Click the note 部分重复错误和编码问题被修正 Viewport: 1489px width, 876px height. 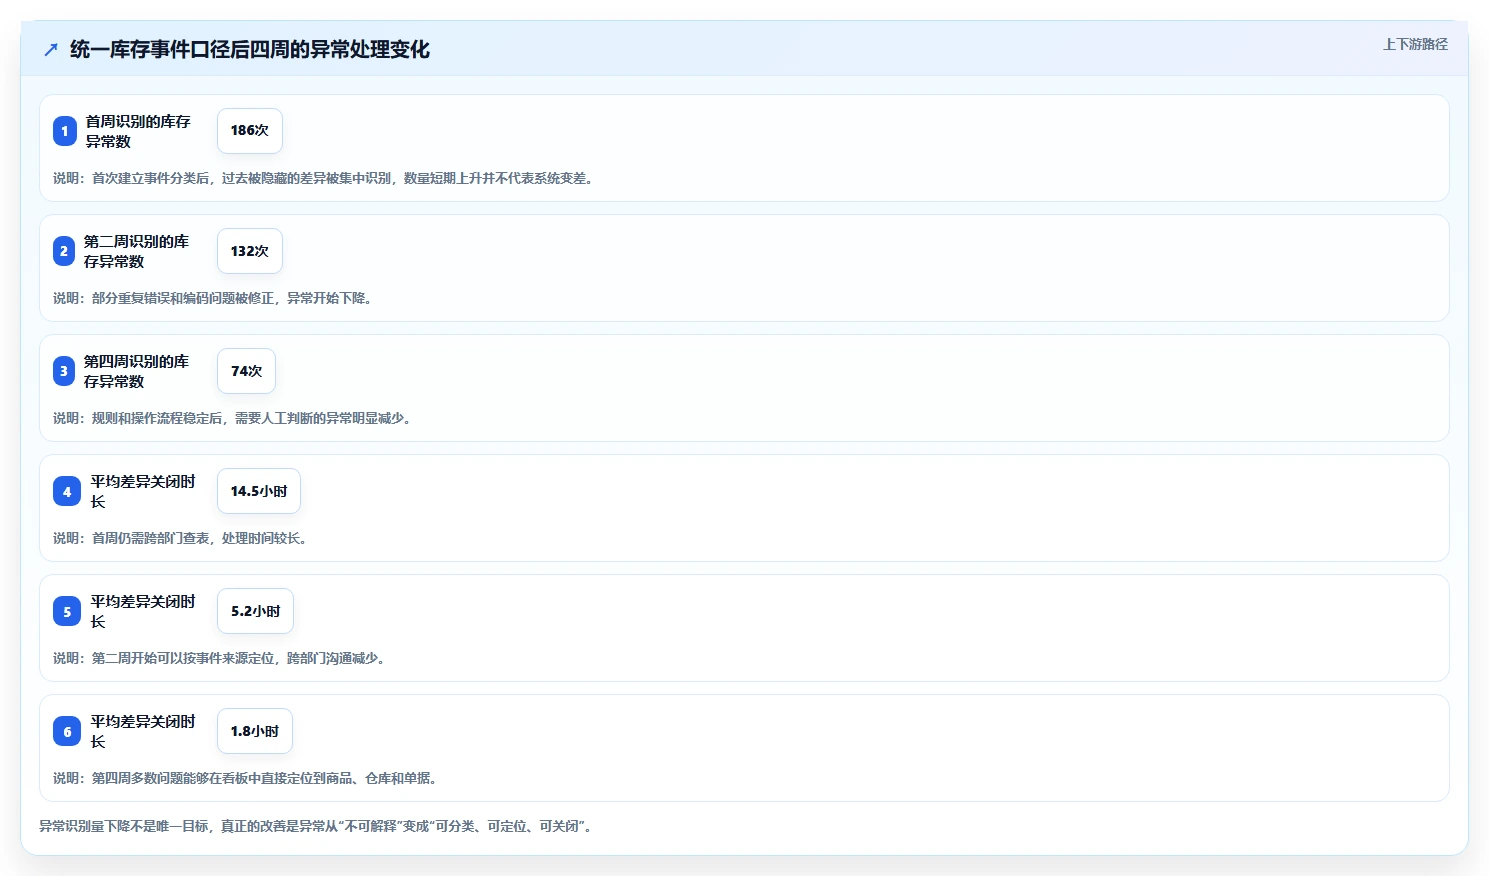click(215, 298)
